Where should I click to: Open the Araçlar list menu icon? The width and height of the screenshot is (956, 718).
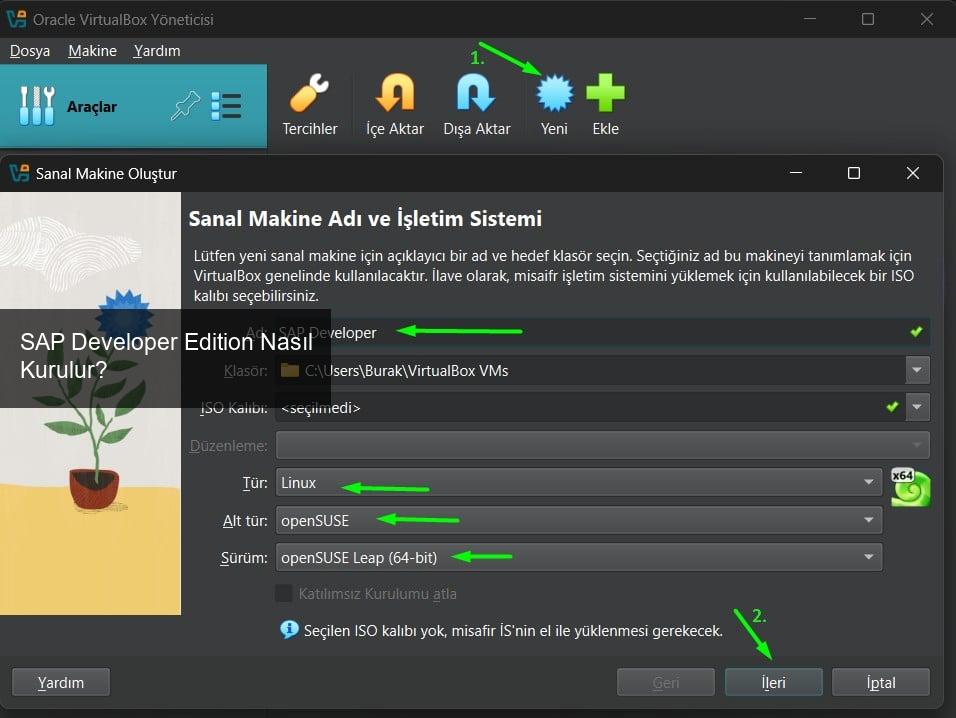(x=226, y=106)
